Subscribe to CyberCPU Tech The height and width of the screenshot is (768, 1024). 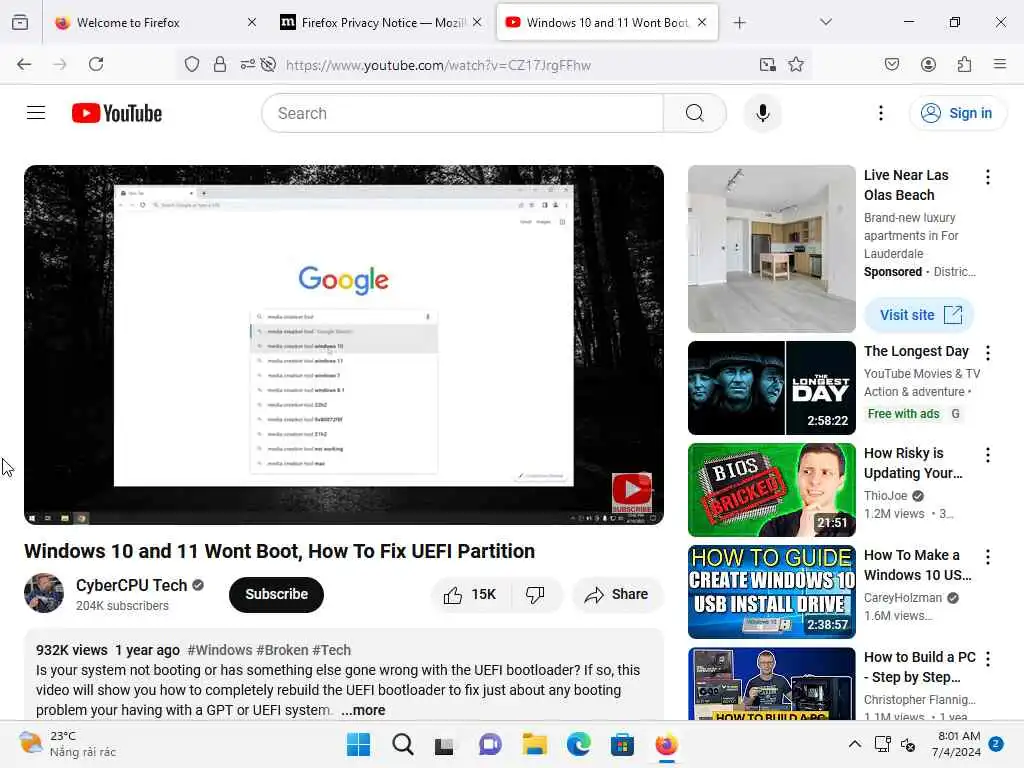point(276,594)
